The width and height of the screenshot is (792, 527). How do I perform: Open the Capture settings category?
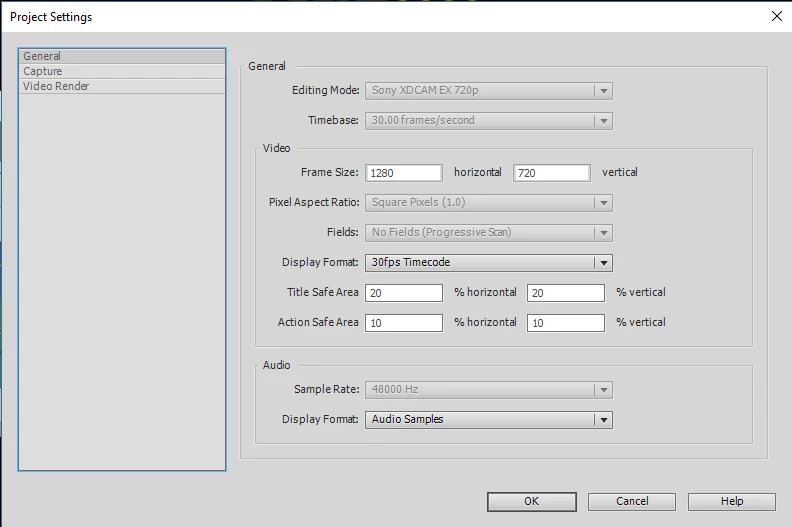point(122,71)
